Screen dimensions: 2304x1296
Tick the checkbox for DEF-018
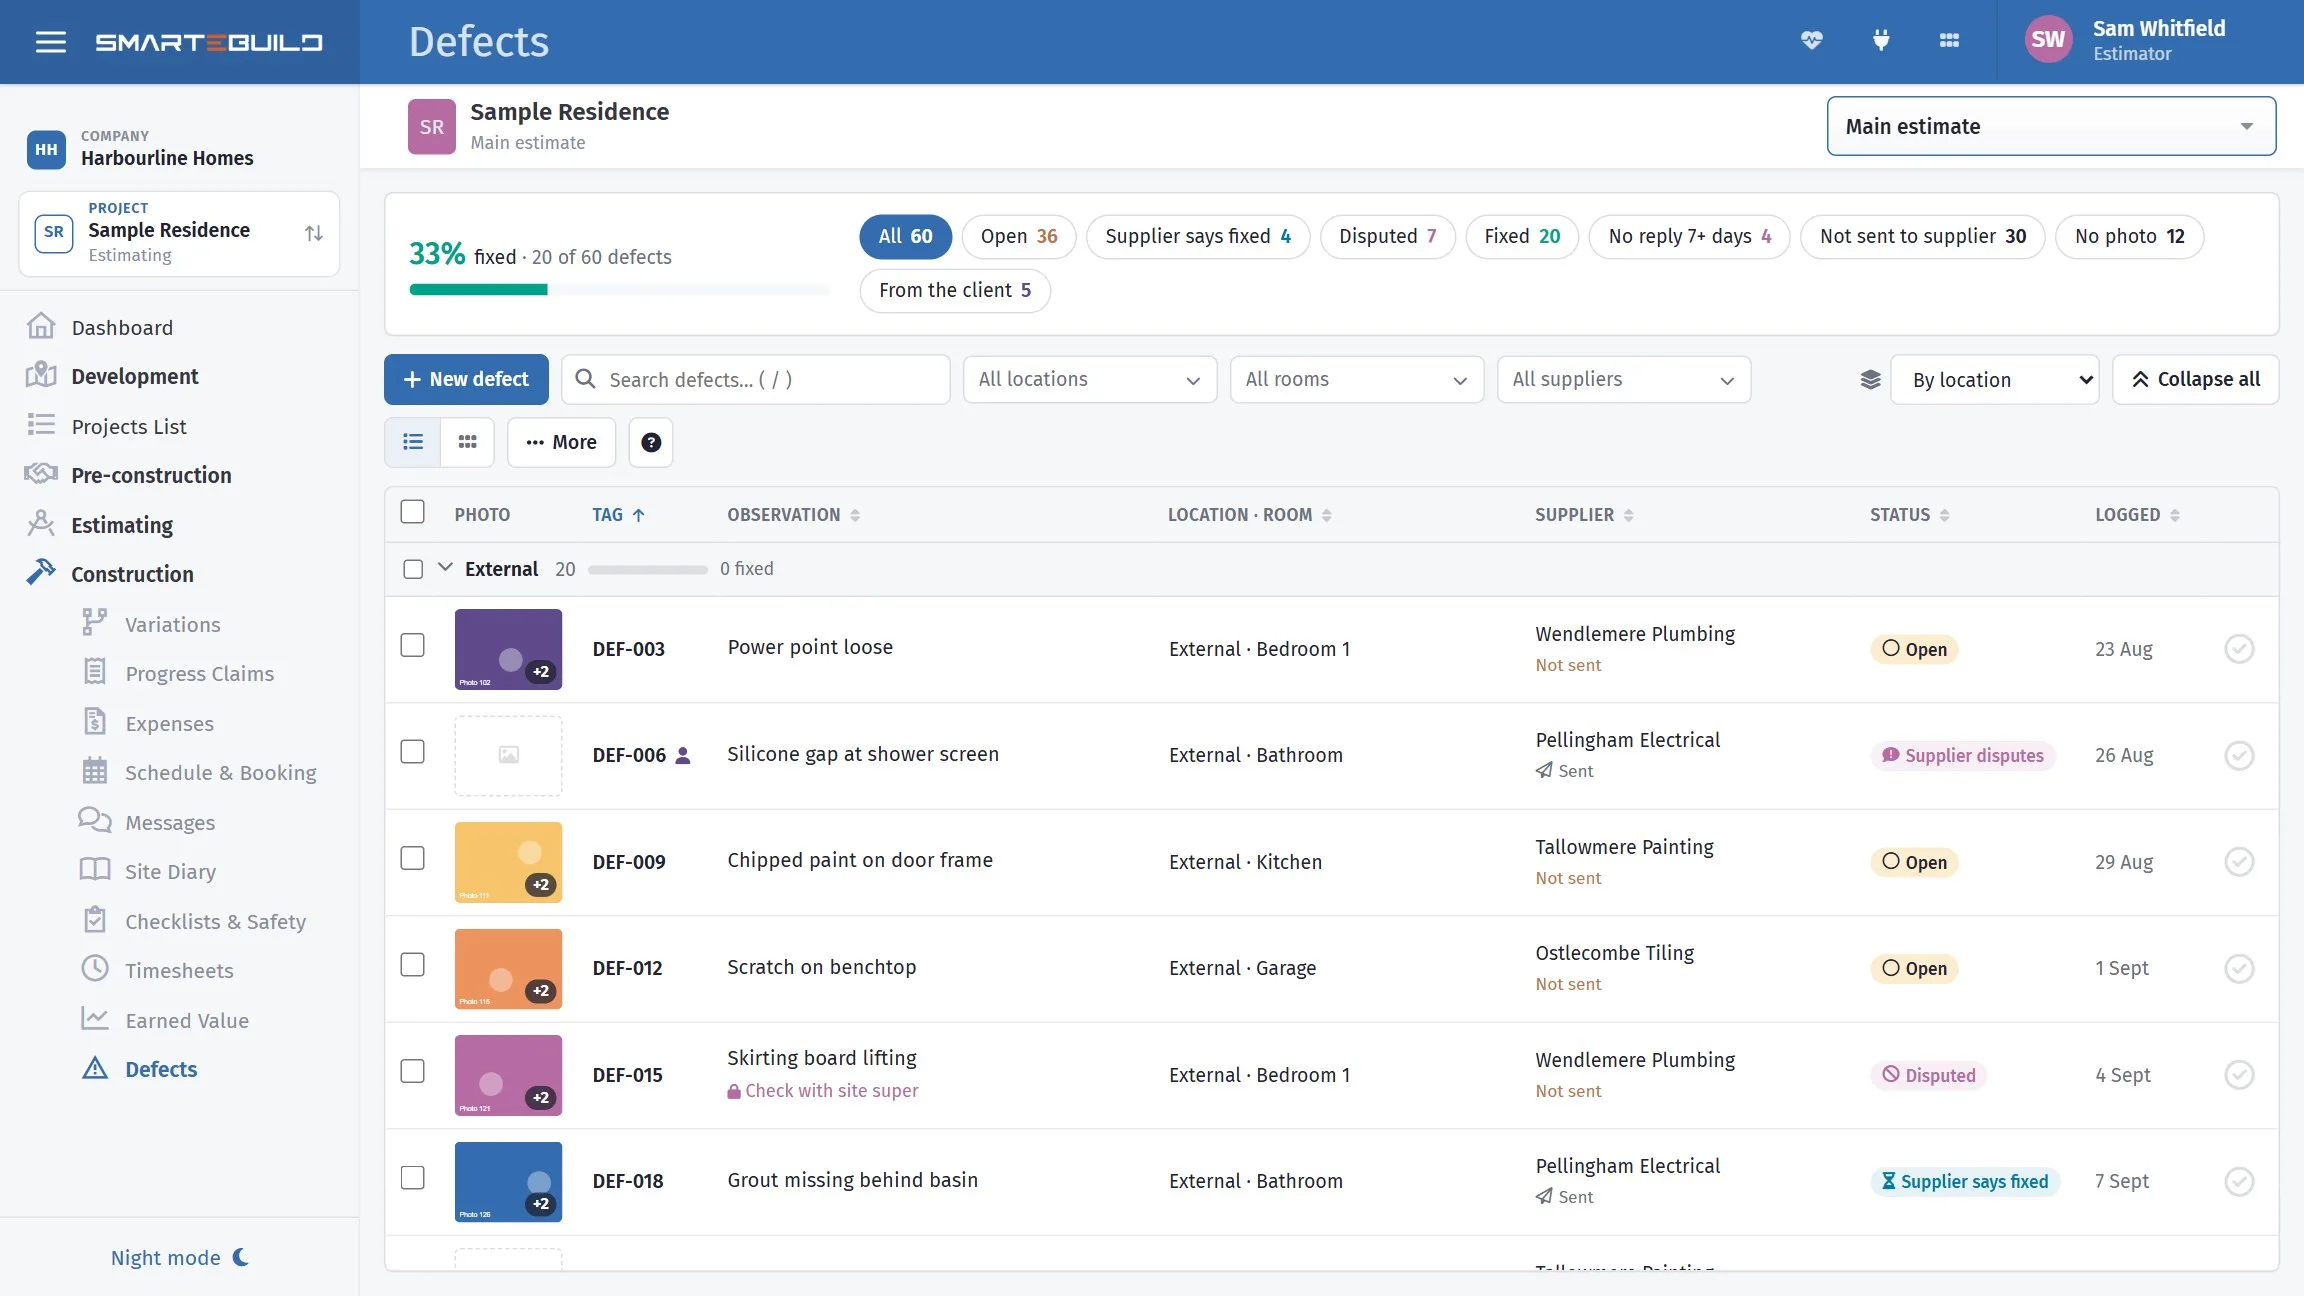(412, 1177)
